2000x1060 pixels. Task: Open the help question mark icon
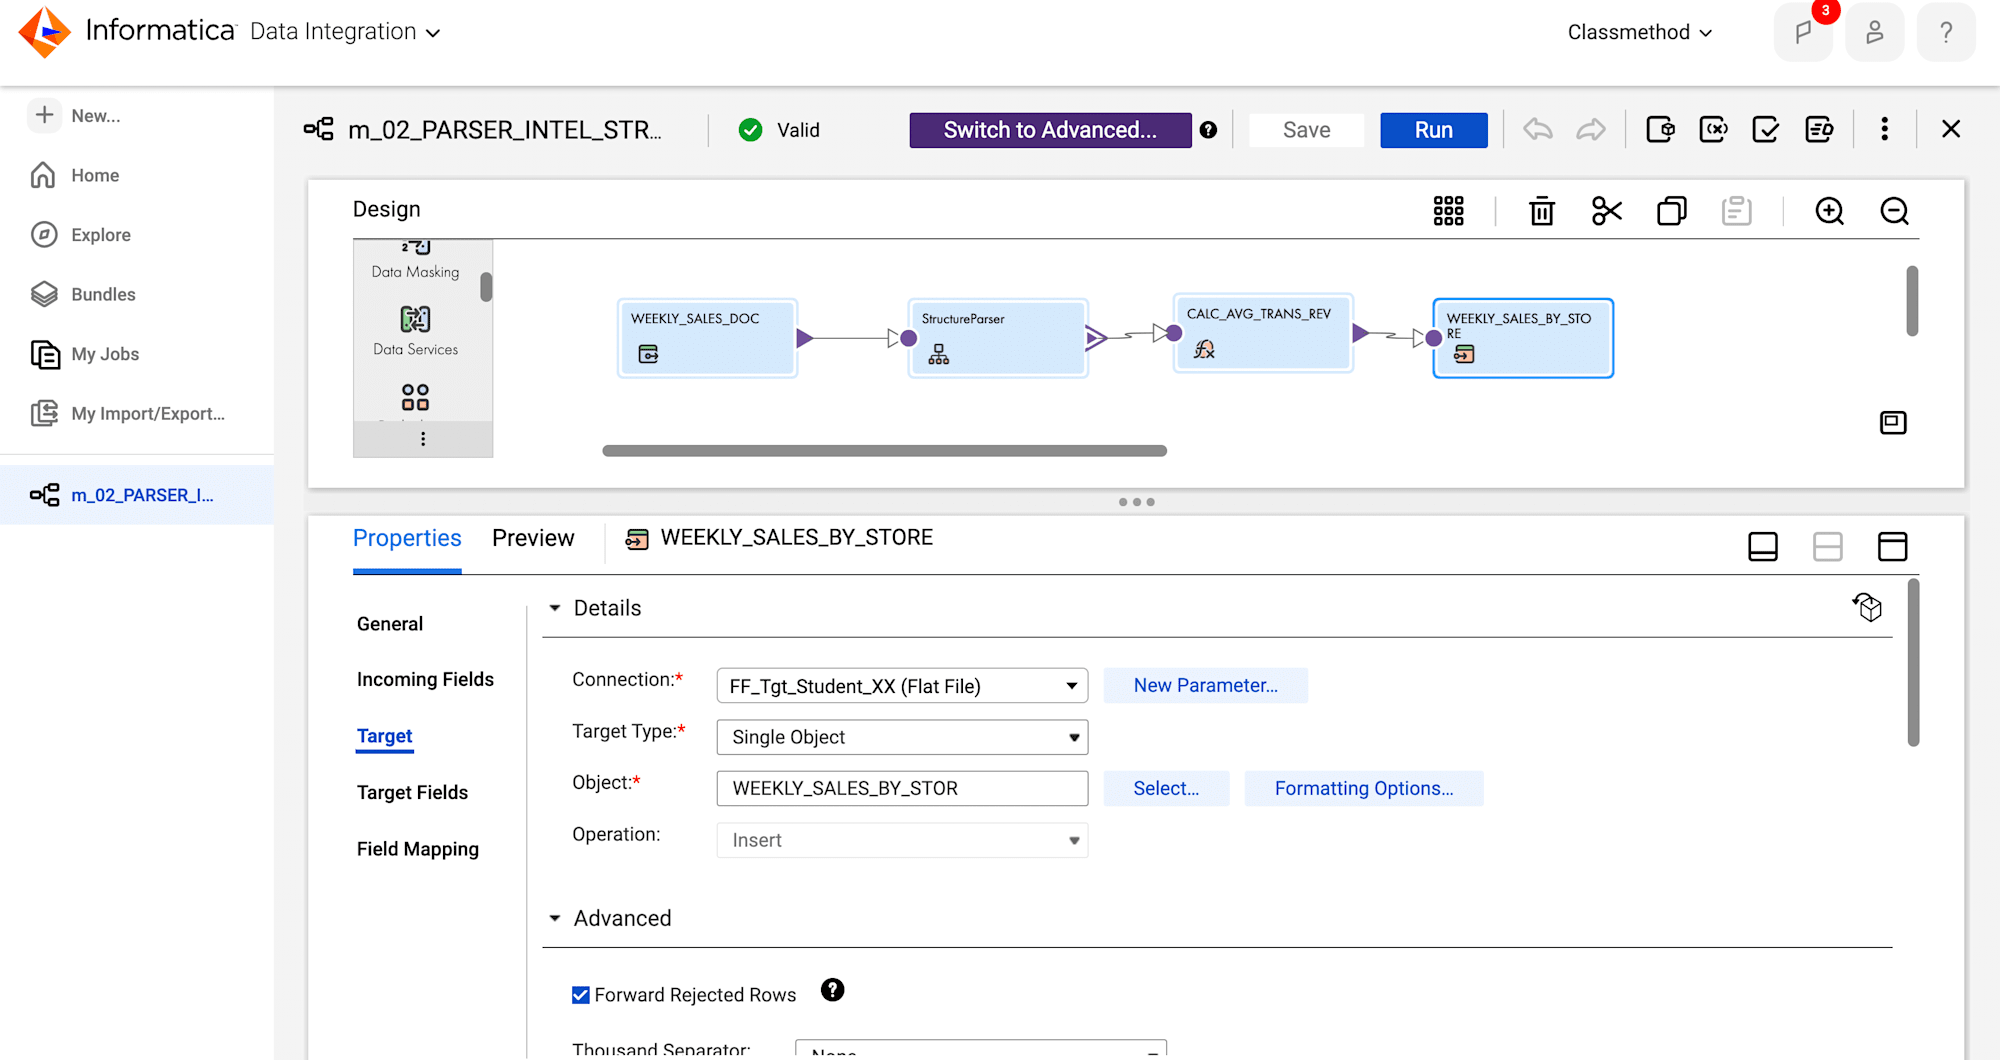pyautogui.click(x=1946, y=32)
